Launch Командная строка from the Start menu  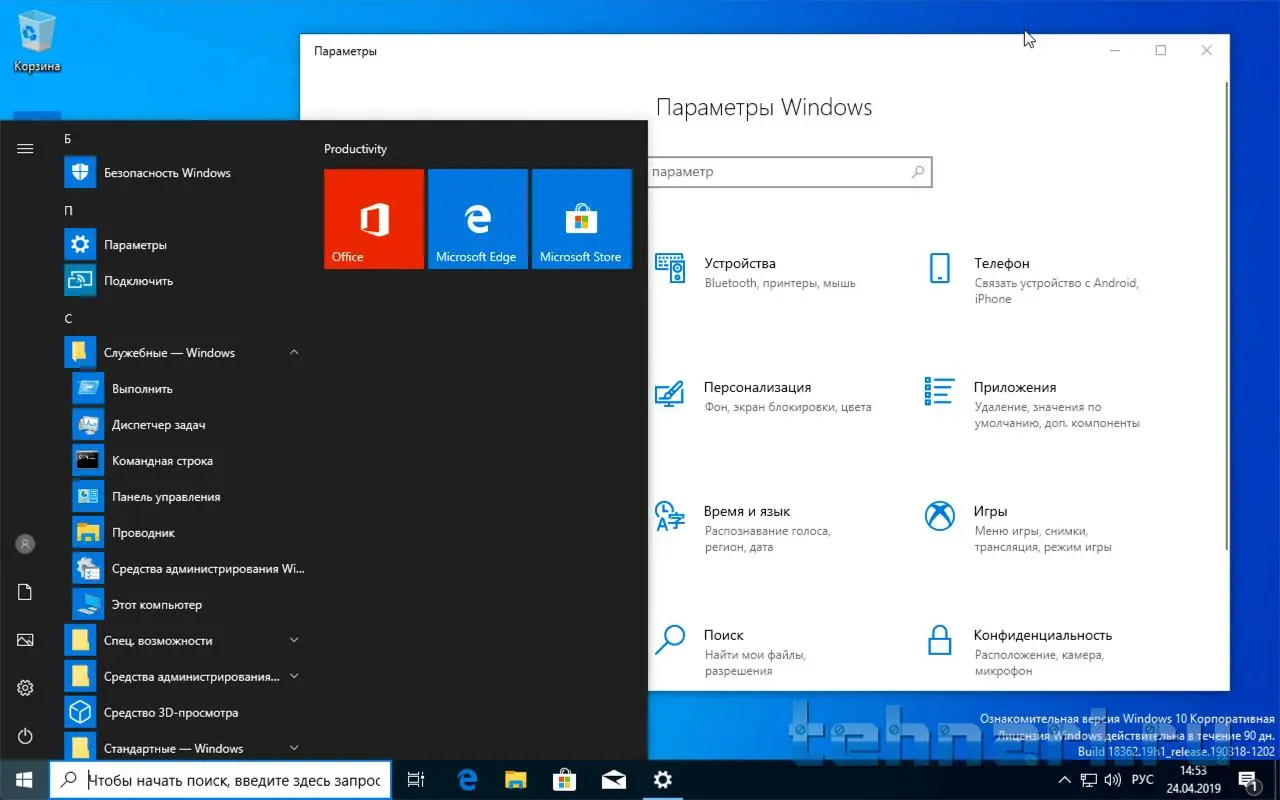162,461
